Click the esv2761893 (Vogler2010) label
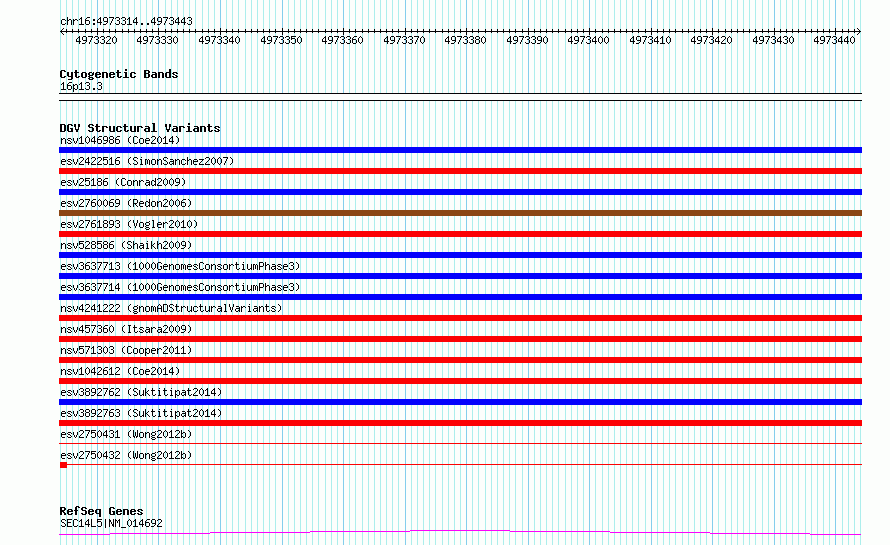Screen dimensions: 890x545 pyautogui.click(x=129, y=224)
